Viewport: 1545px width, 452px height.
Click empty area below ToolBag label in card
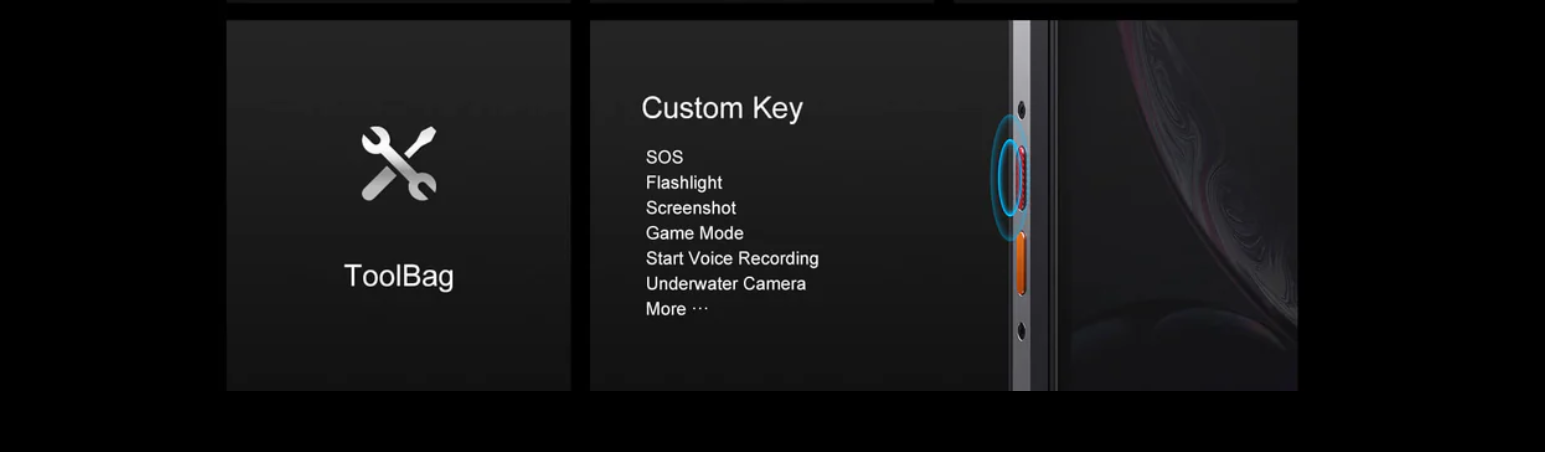point(399,342)
